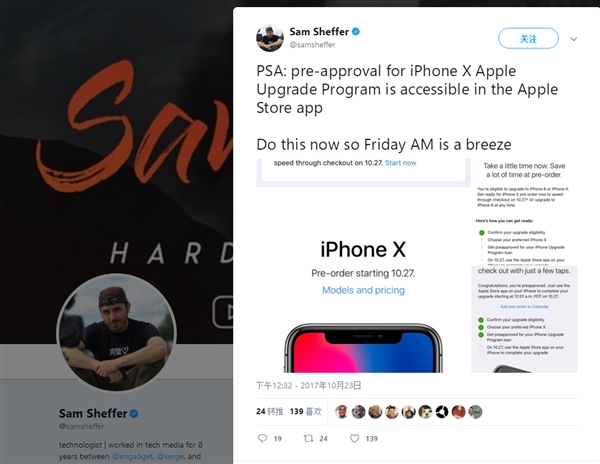Click the verified badge beside Sam Sheffer in tweet
This screenshot has height=464, width=600.
coord(356,31)
